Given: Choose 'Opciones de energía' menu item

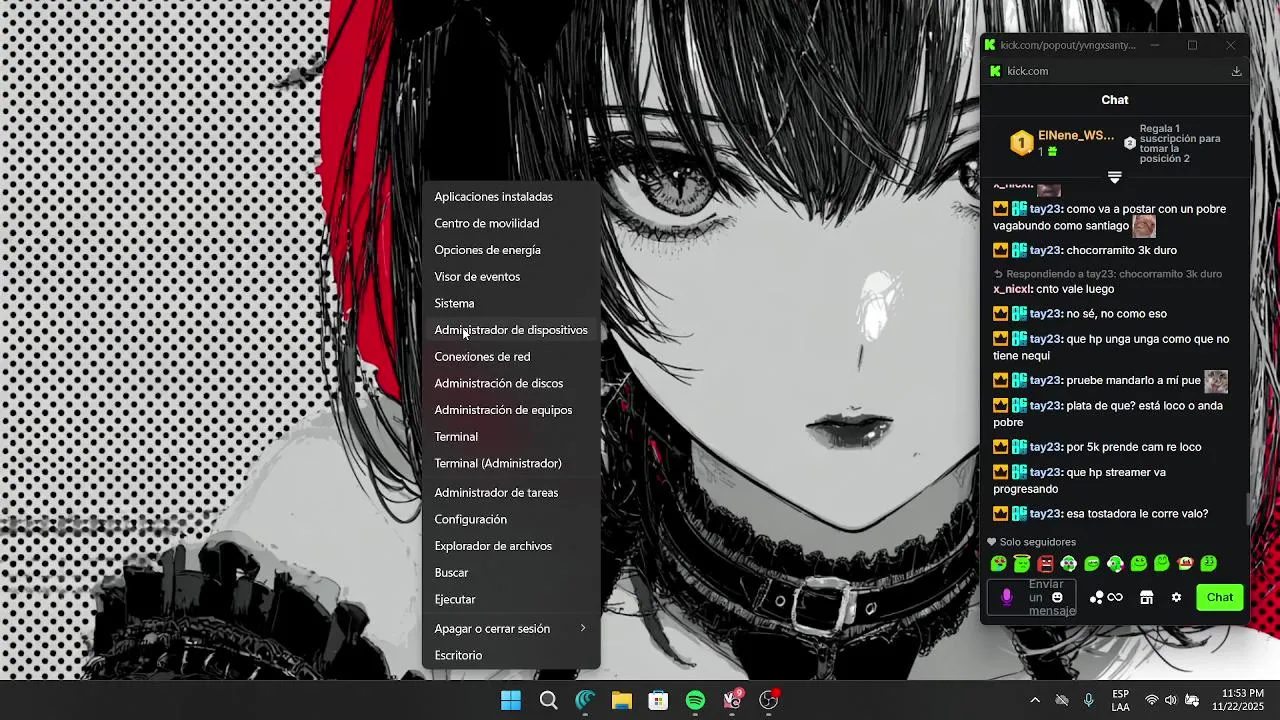Looking at the screenshot, I should 511,250.
